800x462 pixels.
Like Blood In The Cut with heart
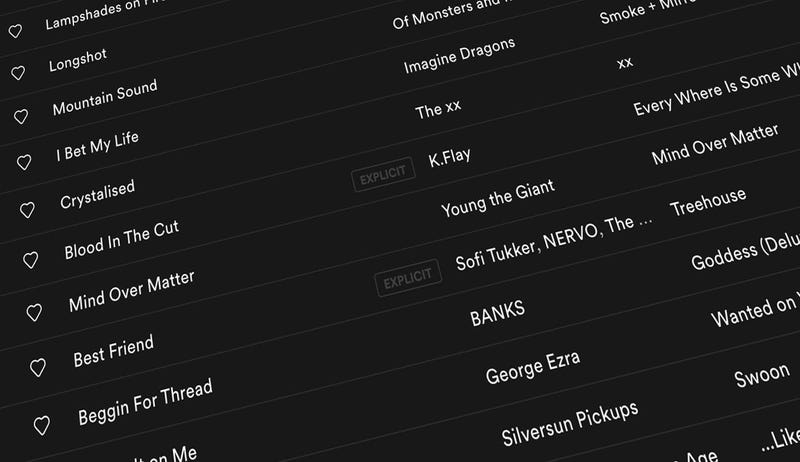pos(31,260)
